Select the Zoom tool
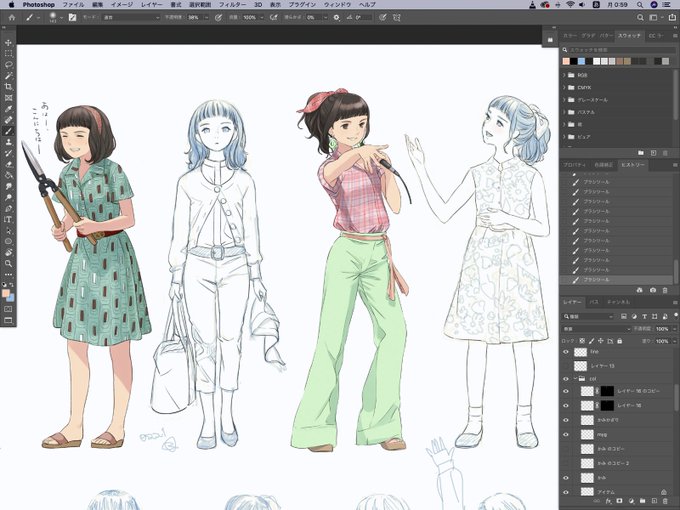The width and height of the screenshot is (680, 510). [8, 263]
